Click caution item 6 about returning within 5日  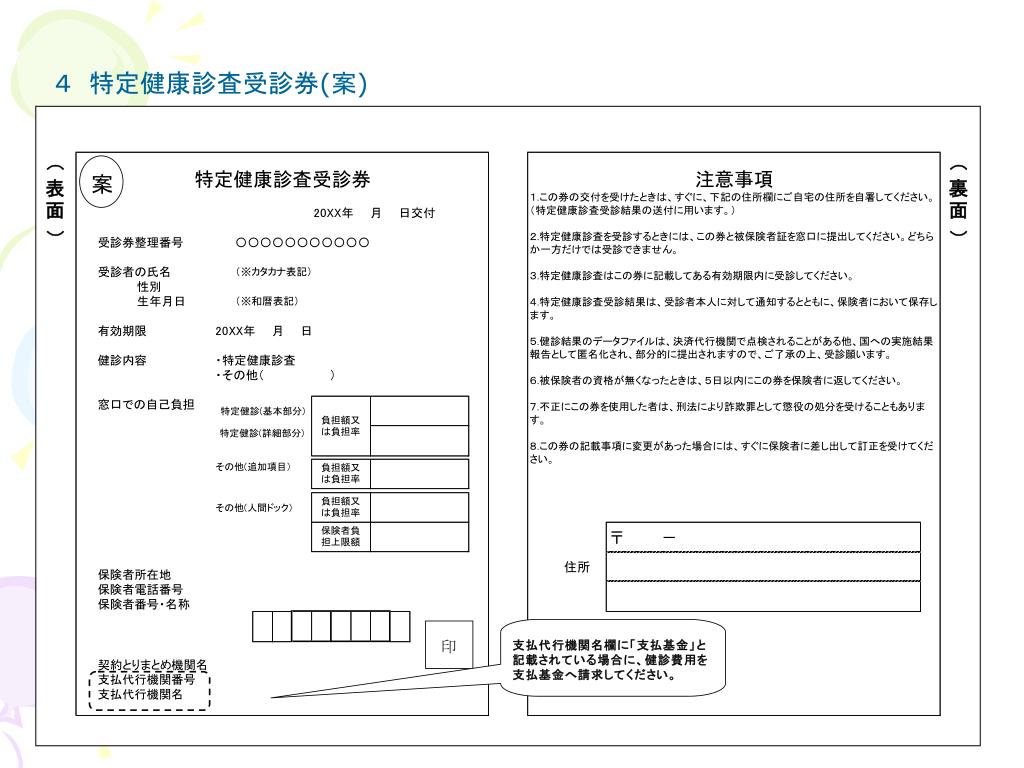(716, 380)
